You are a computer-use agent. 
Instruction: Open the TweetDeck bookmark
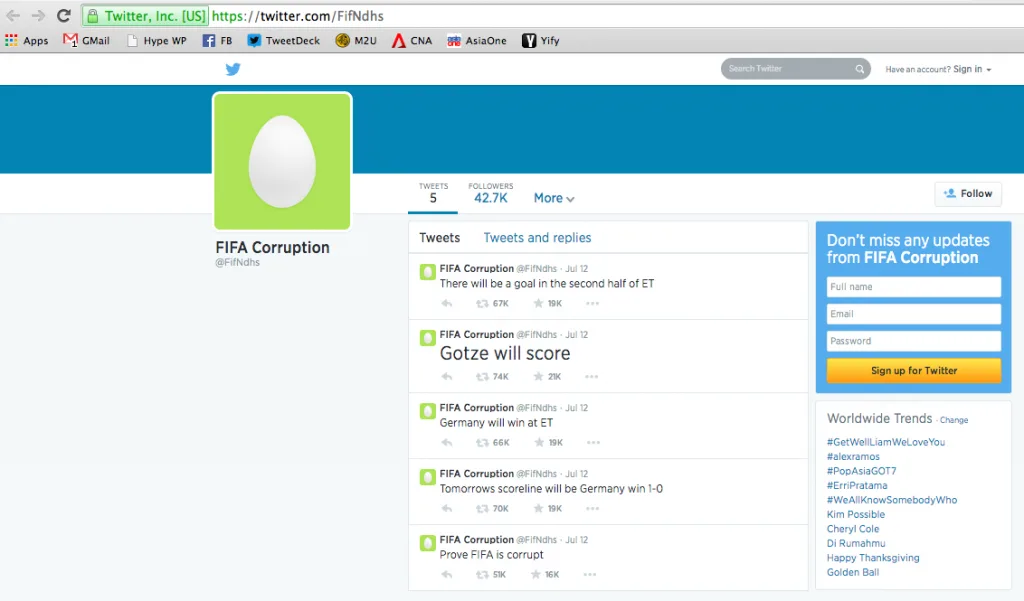(x=284, y=41)
